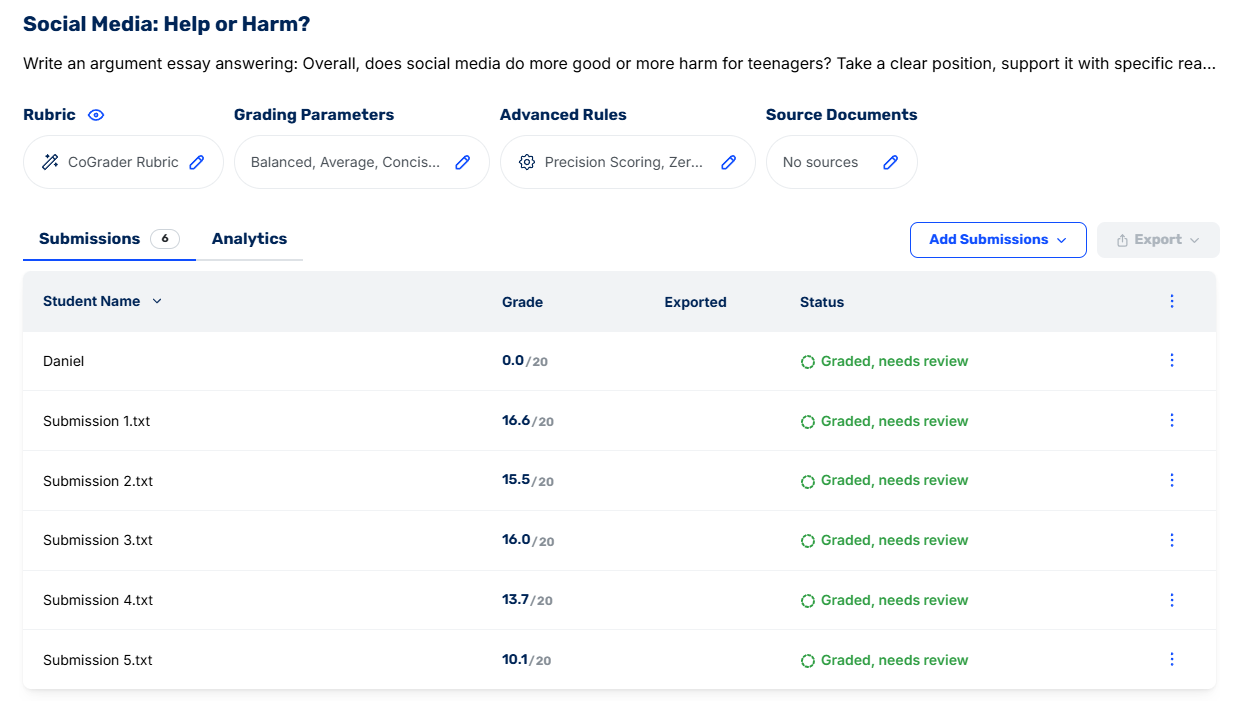Click the CoGrader Rubric magic wand icon
This screenshot has width=1240, height=715.
[50, 162]
